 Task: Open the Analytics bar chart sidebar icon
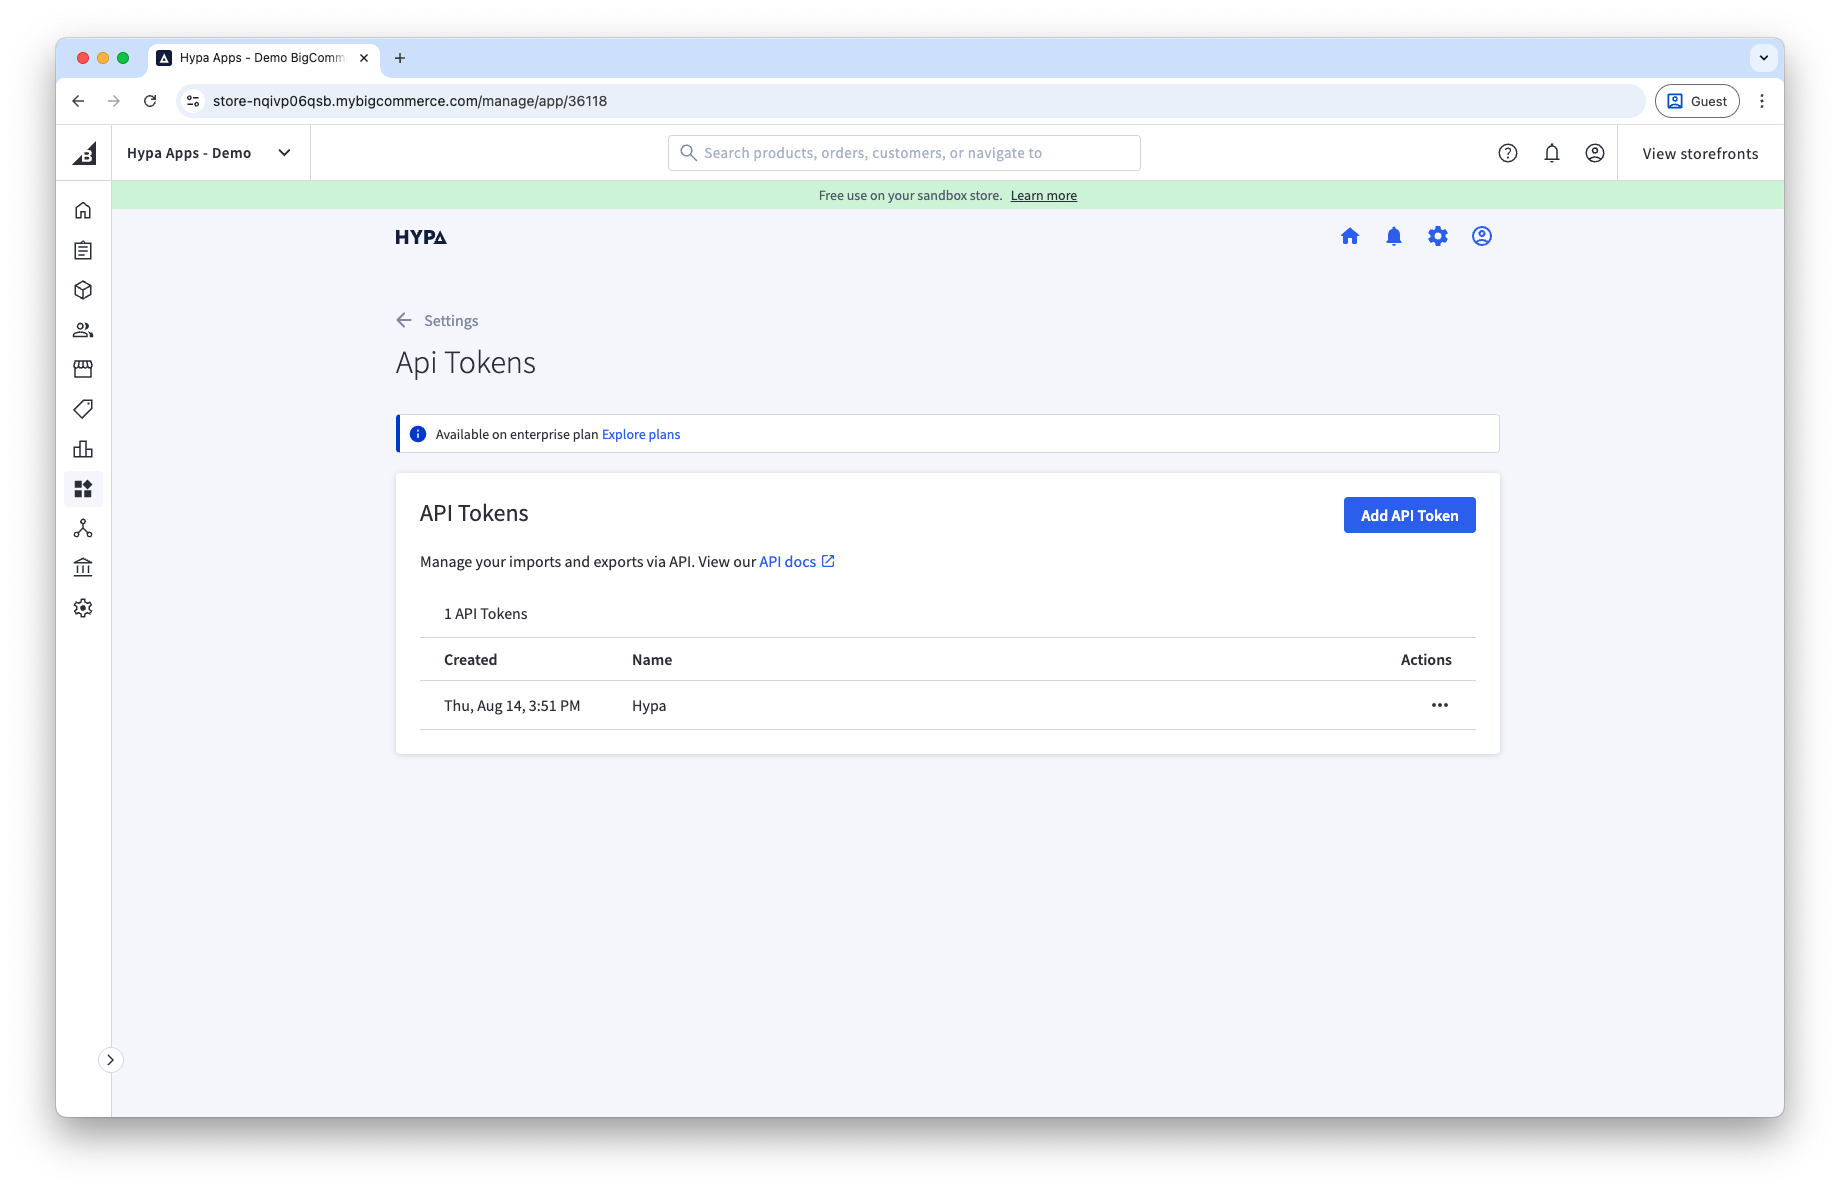(x=83, y=449)
